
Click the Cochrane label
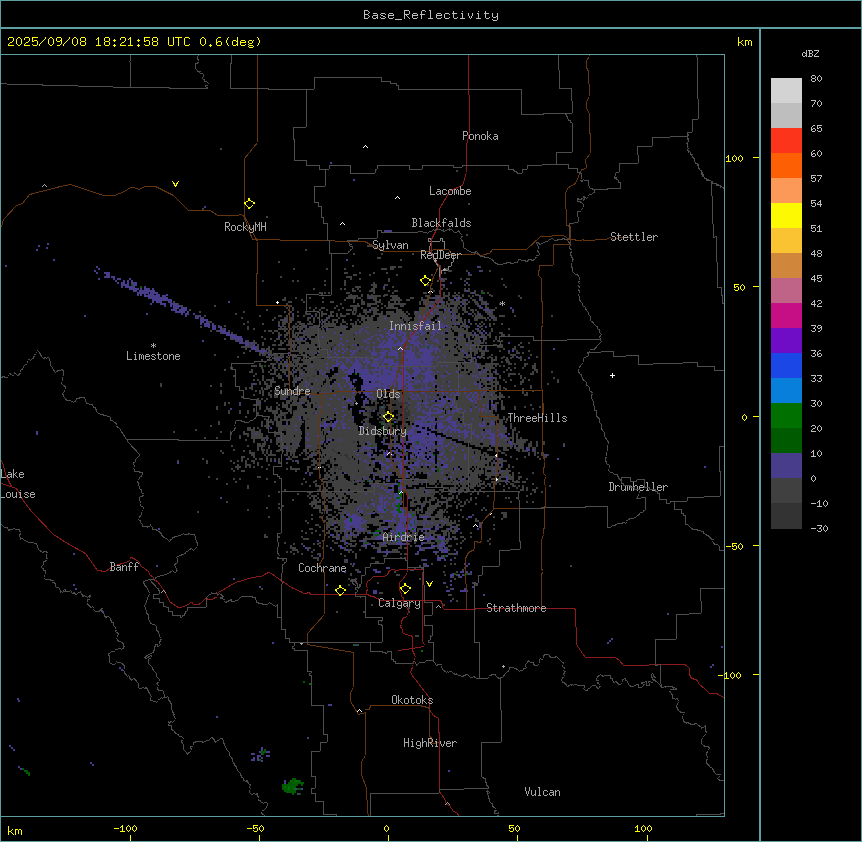[322, 568]
